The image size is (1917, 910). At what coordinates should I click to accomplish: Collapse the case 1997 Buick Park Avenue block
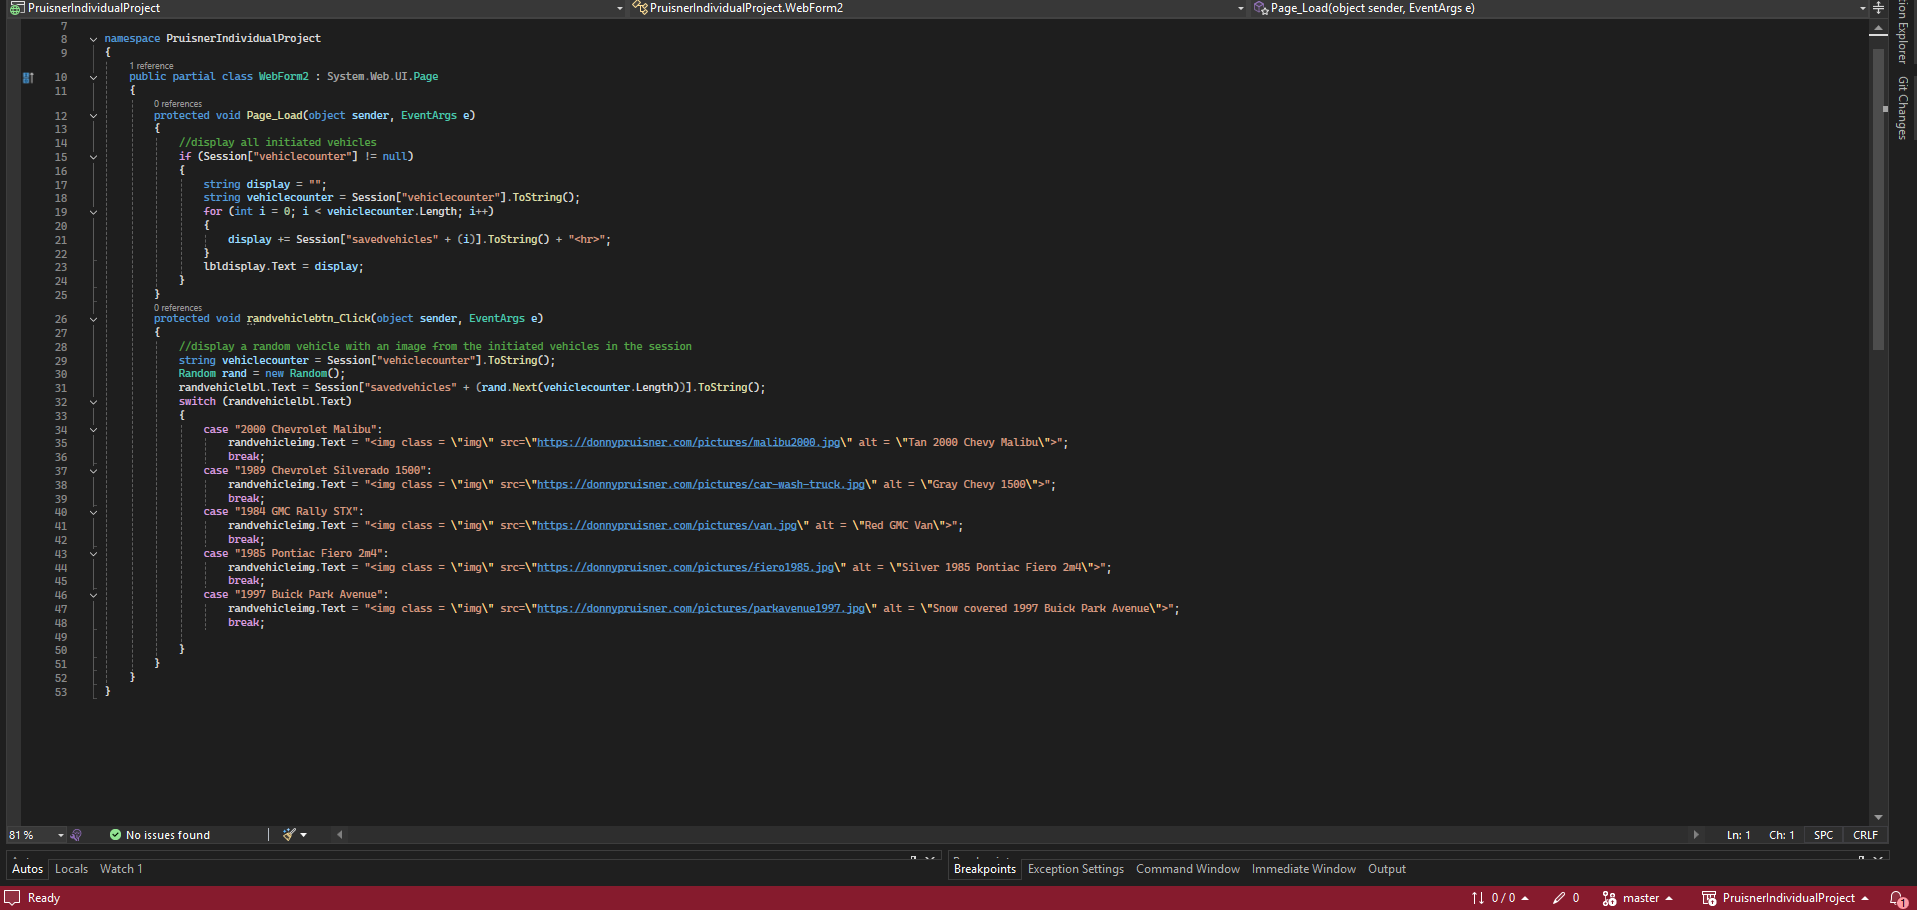[x=93, y=595]
